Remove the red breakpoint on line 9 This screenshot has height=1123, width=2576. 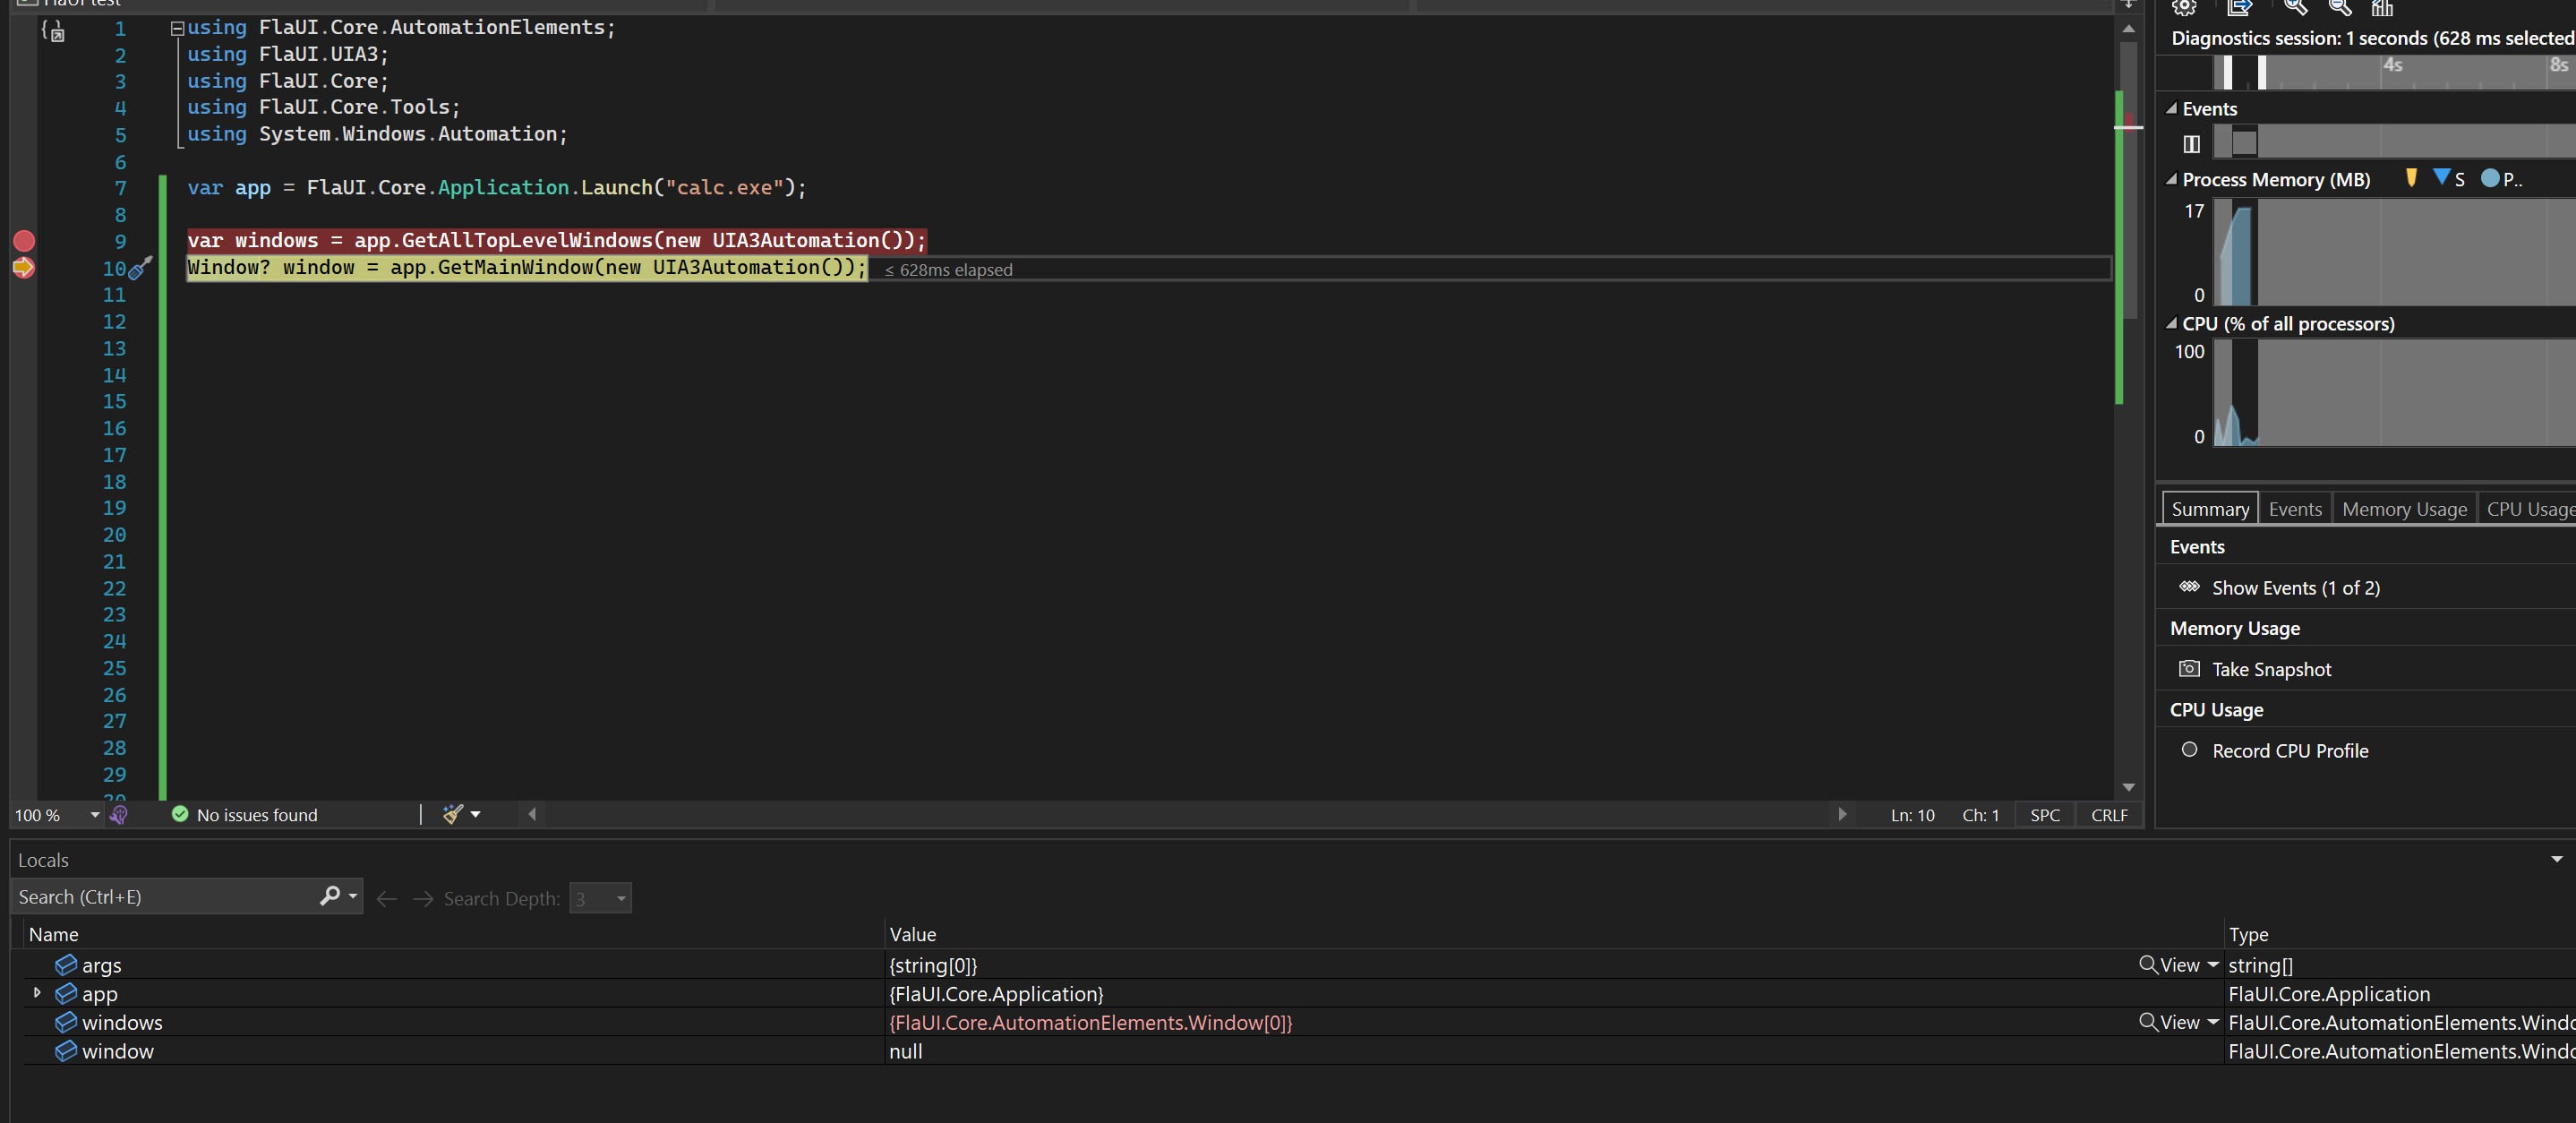pos(24,241)
